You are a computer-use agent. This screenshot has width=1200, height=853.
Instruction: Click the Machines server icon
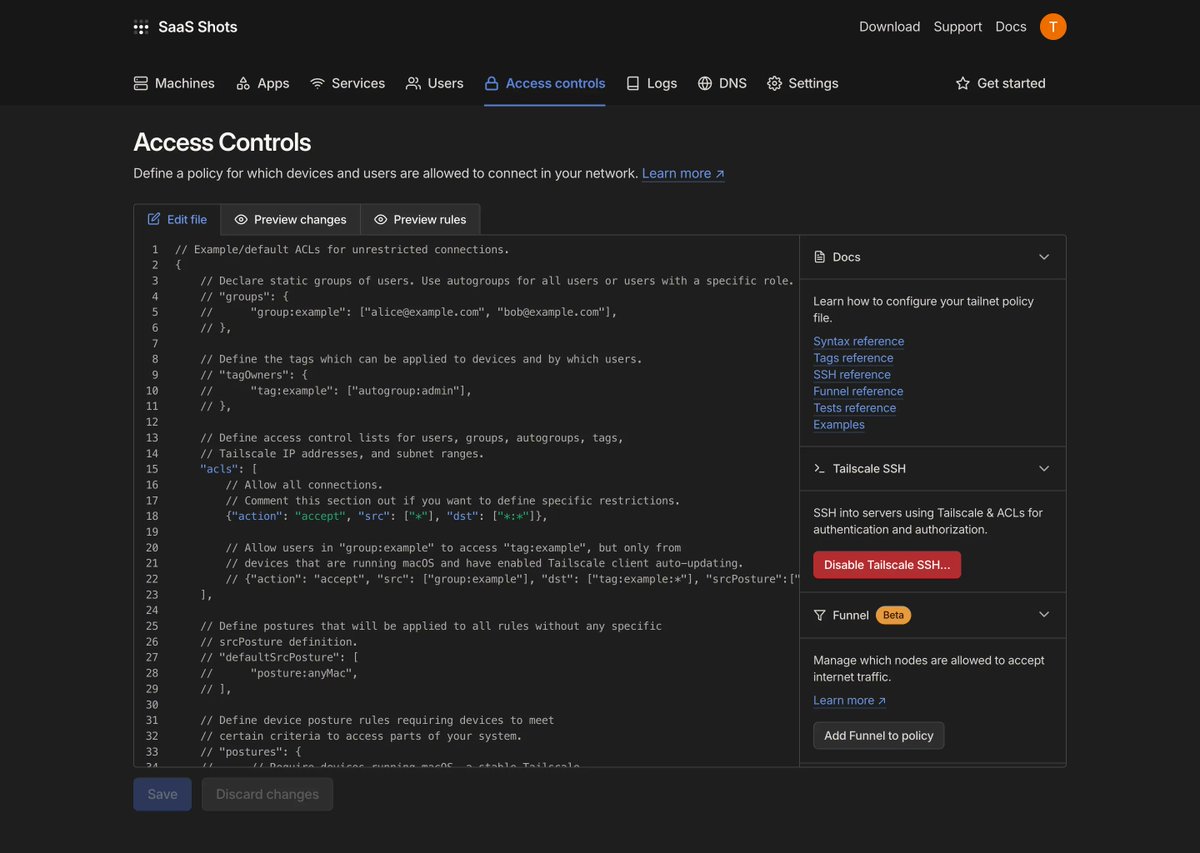pos(141,83)
